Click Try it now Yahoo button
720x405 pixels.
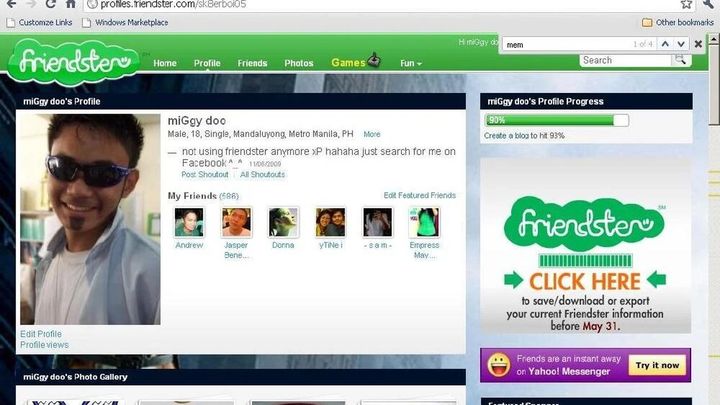point(657,366)
